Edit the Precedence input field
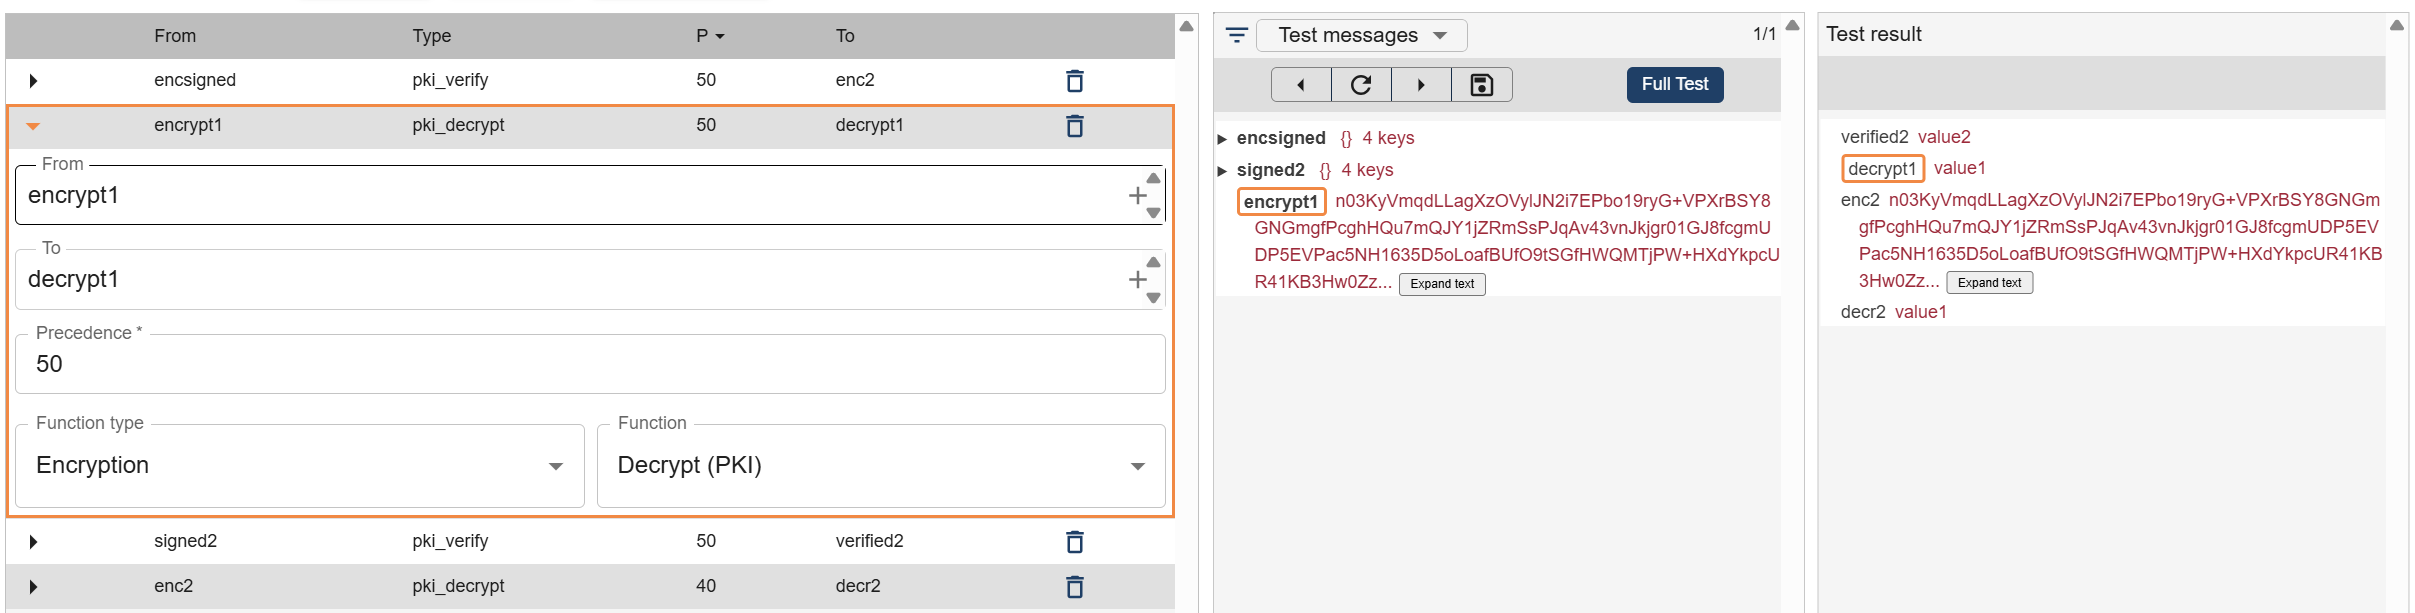The image size is (2415, 613). [590, 364]
